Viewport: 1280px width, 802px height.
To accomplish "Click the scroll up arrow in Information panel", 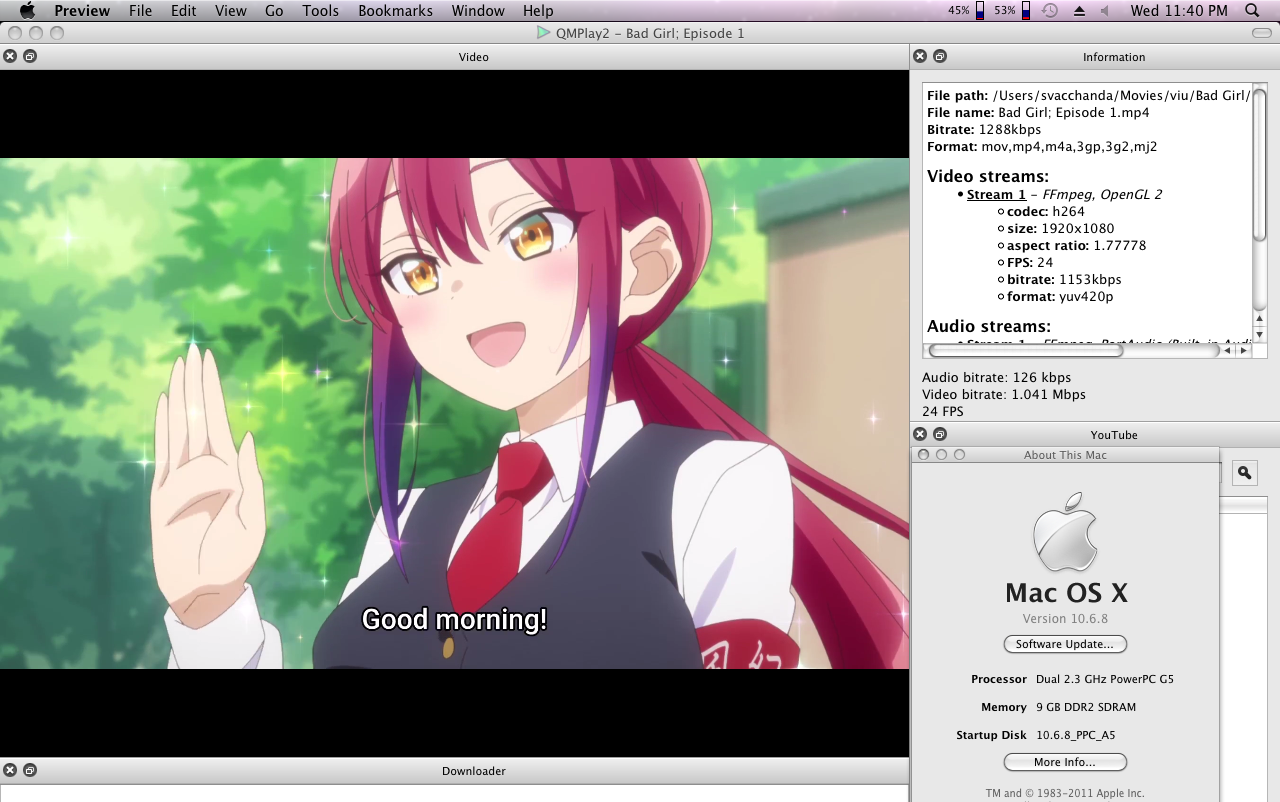I will 1259,319.
